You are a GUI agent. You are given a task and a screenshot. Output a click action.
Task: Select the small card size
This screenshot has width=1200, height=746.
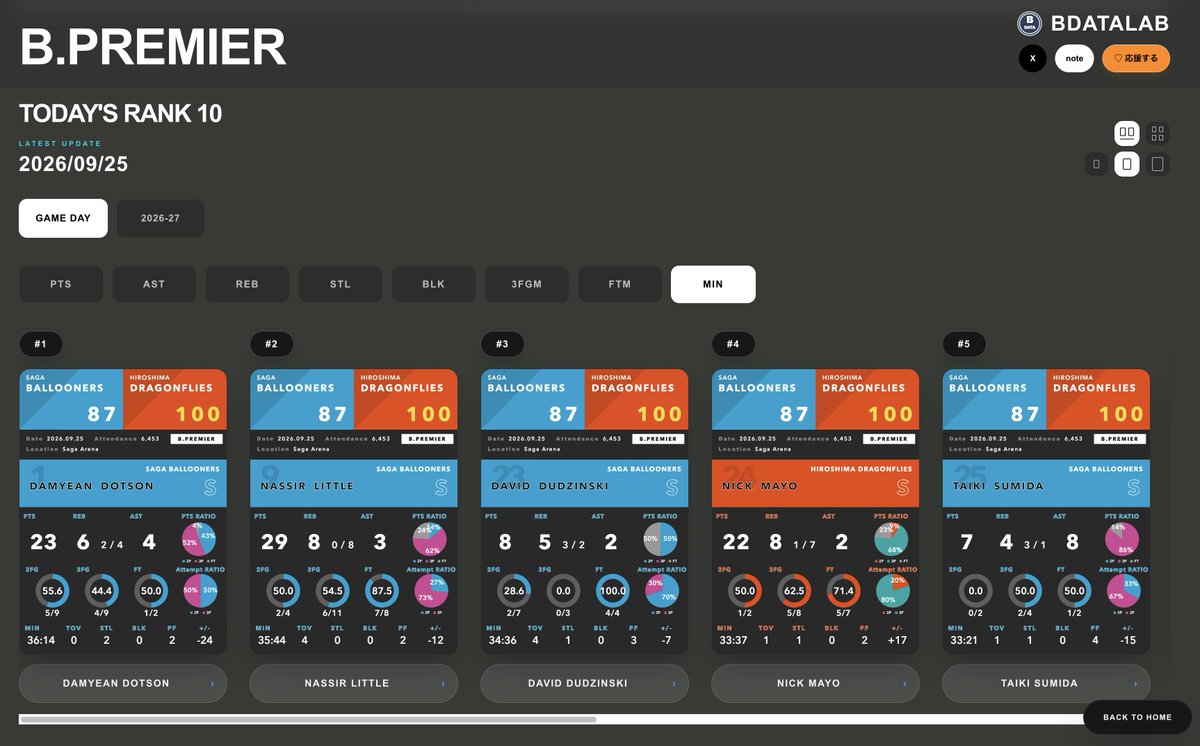click(1097, 164)
